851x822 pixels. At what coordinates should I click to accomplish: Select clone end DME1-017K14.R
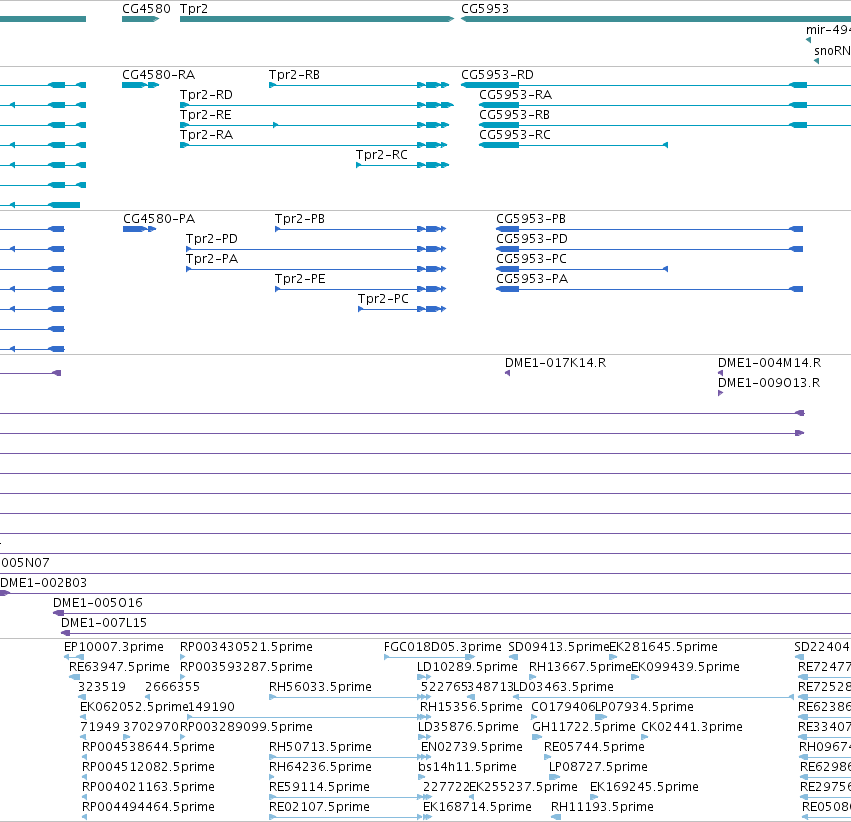[555, 363]
